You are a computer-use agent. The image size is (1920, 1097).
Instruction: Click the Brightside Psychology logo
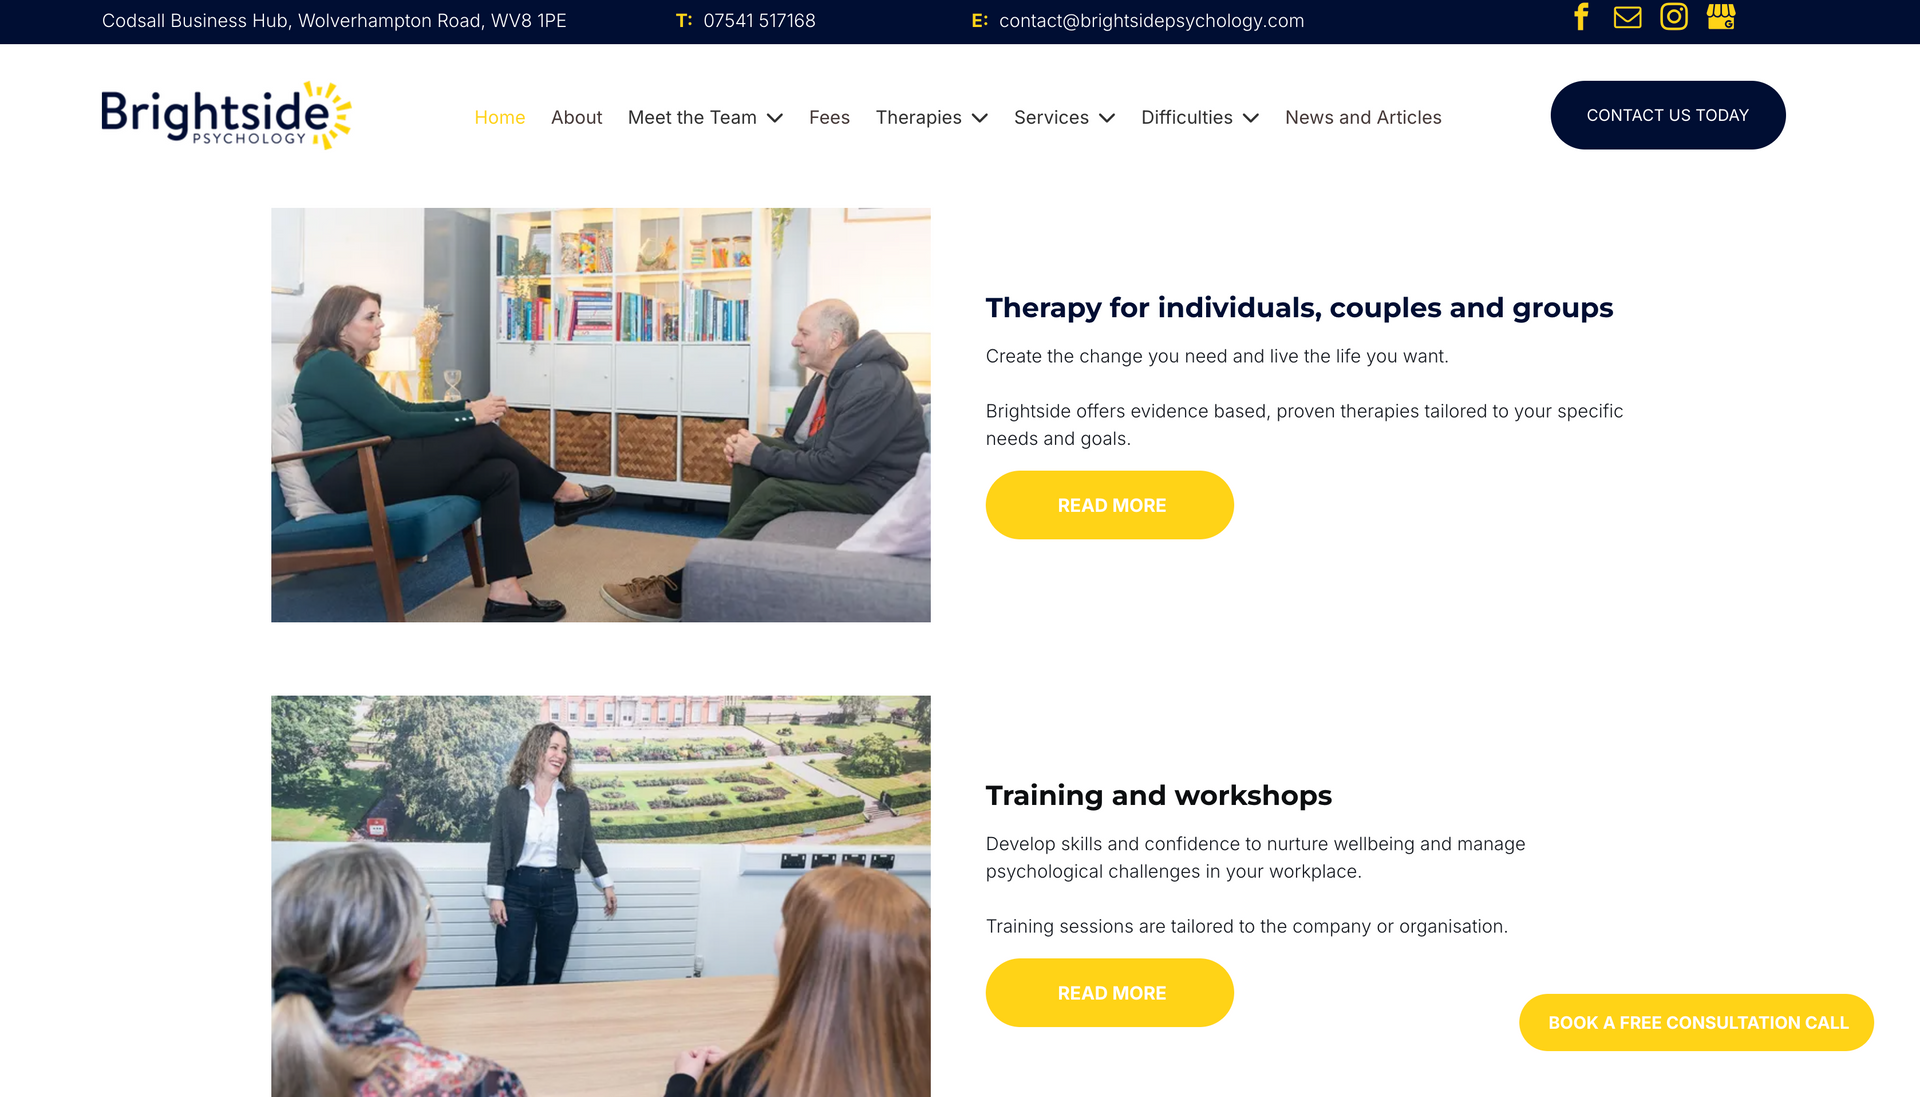click(226, 116)
